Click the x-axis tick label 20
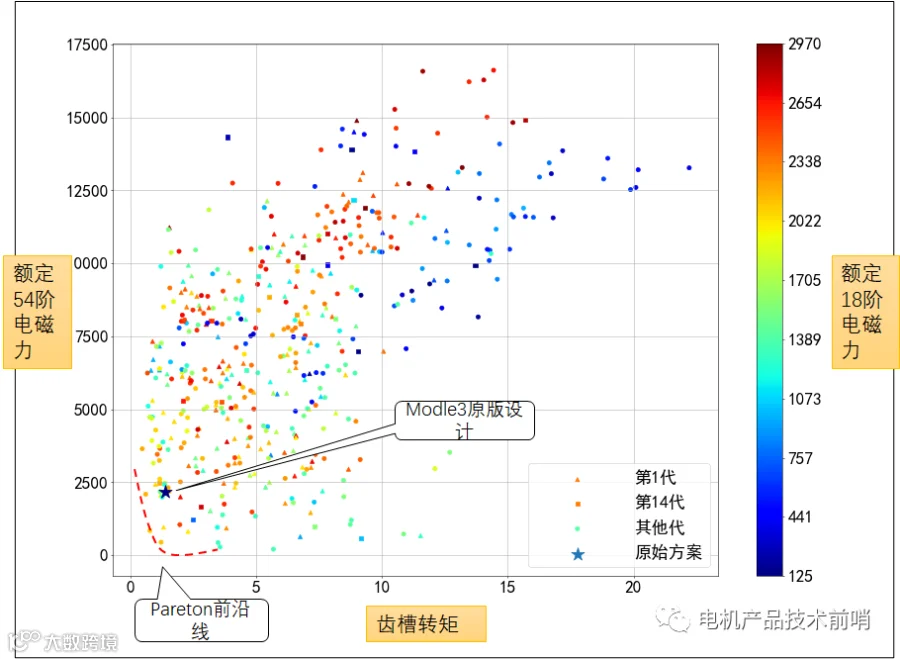 tap(633, 587)
